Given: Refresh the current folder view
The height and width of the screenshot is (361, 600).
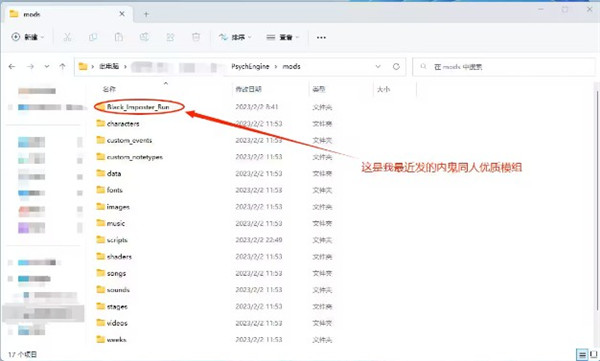Looking at the screenshot, I should (396, 67).
